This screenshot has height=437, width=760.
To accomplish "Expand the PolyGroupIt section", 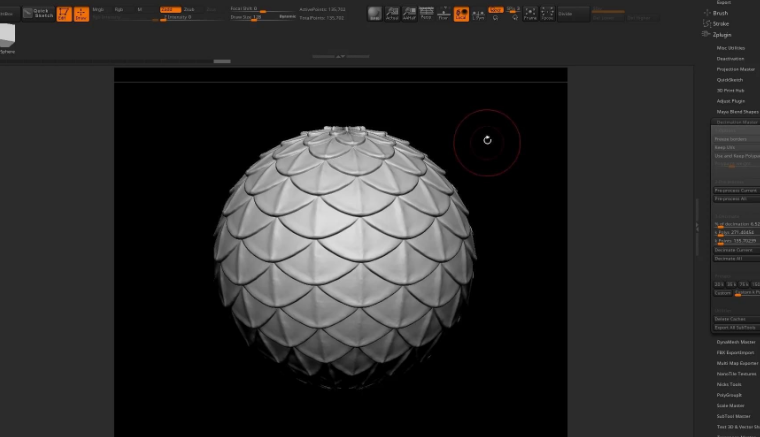I will (x=729, y=395).
